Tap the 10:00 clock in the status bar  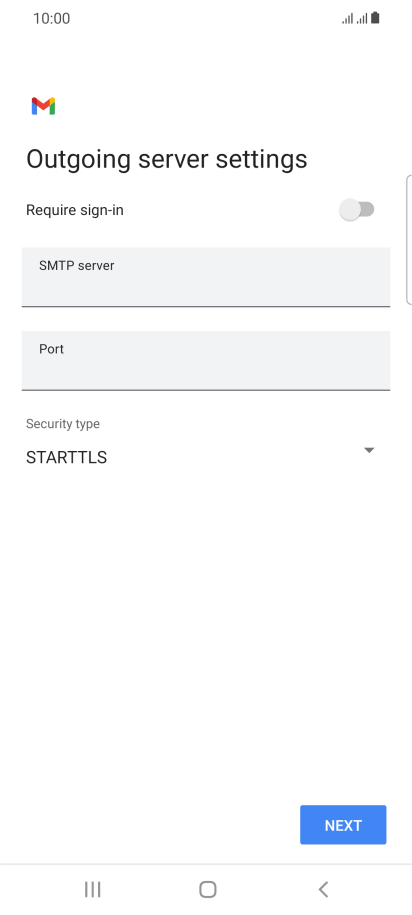(51, 19)
